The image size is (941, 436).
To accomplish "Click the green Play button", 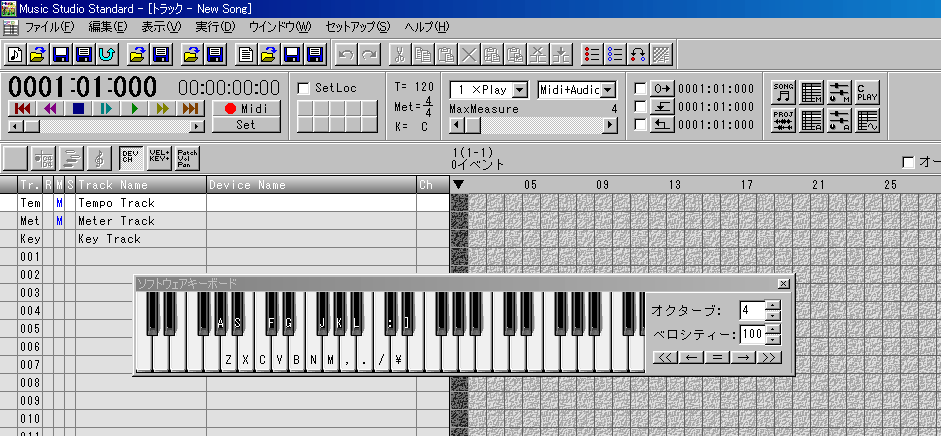I will click(134, 109).
